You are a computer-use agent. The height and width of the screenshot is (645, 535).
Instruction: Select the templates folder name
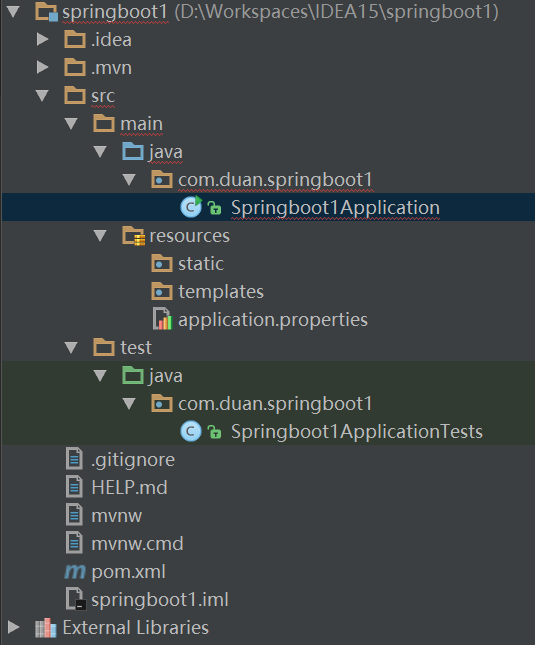221,292
